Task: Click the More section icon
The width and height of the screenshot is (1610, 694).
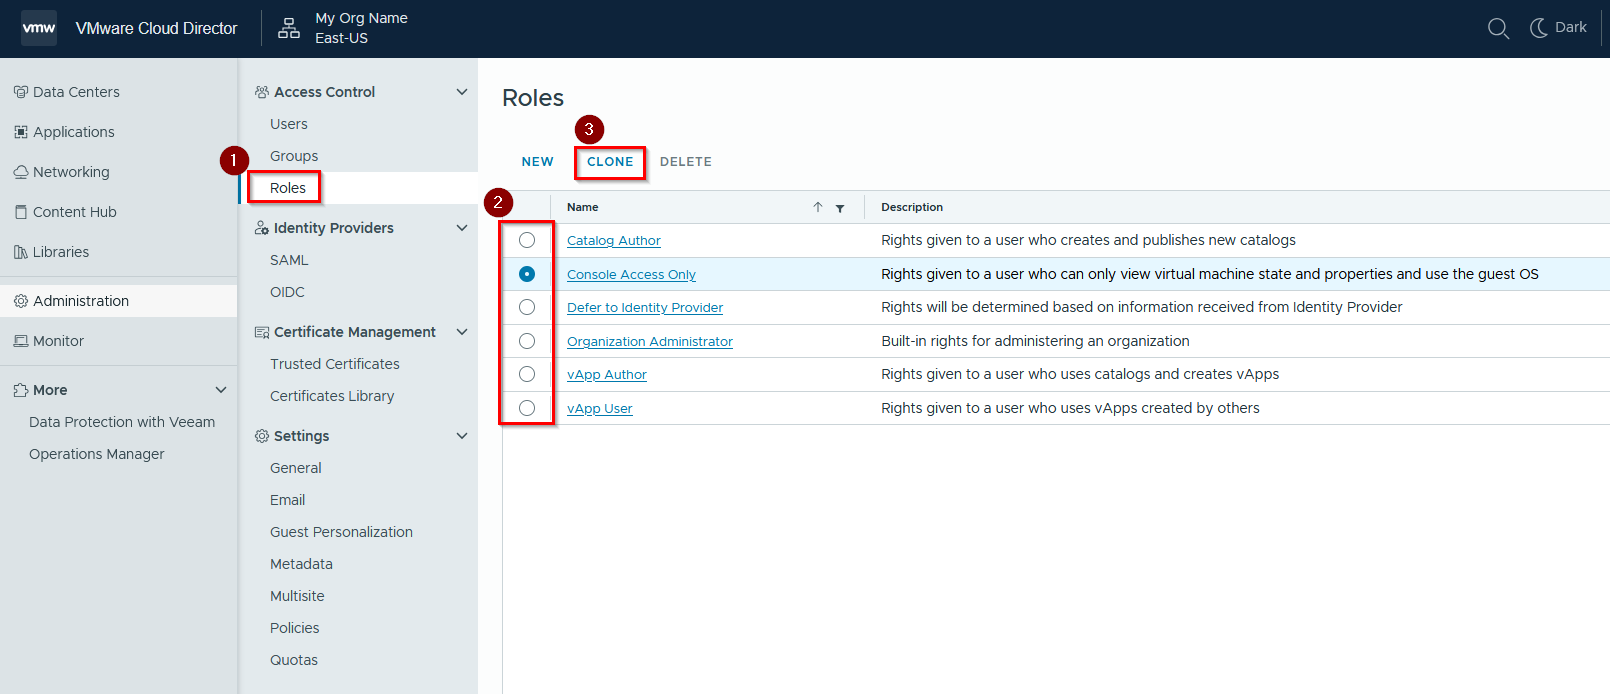Action: (21, 390)
